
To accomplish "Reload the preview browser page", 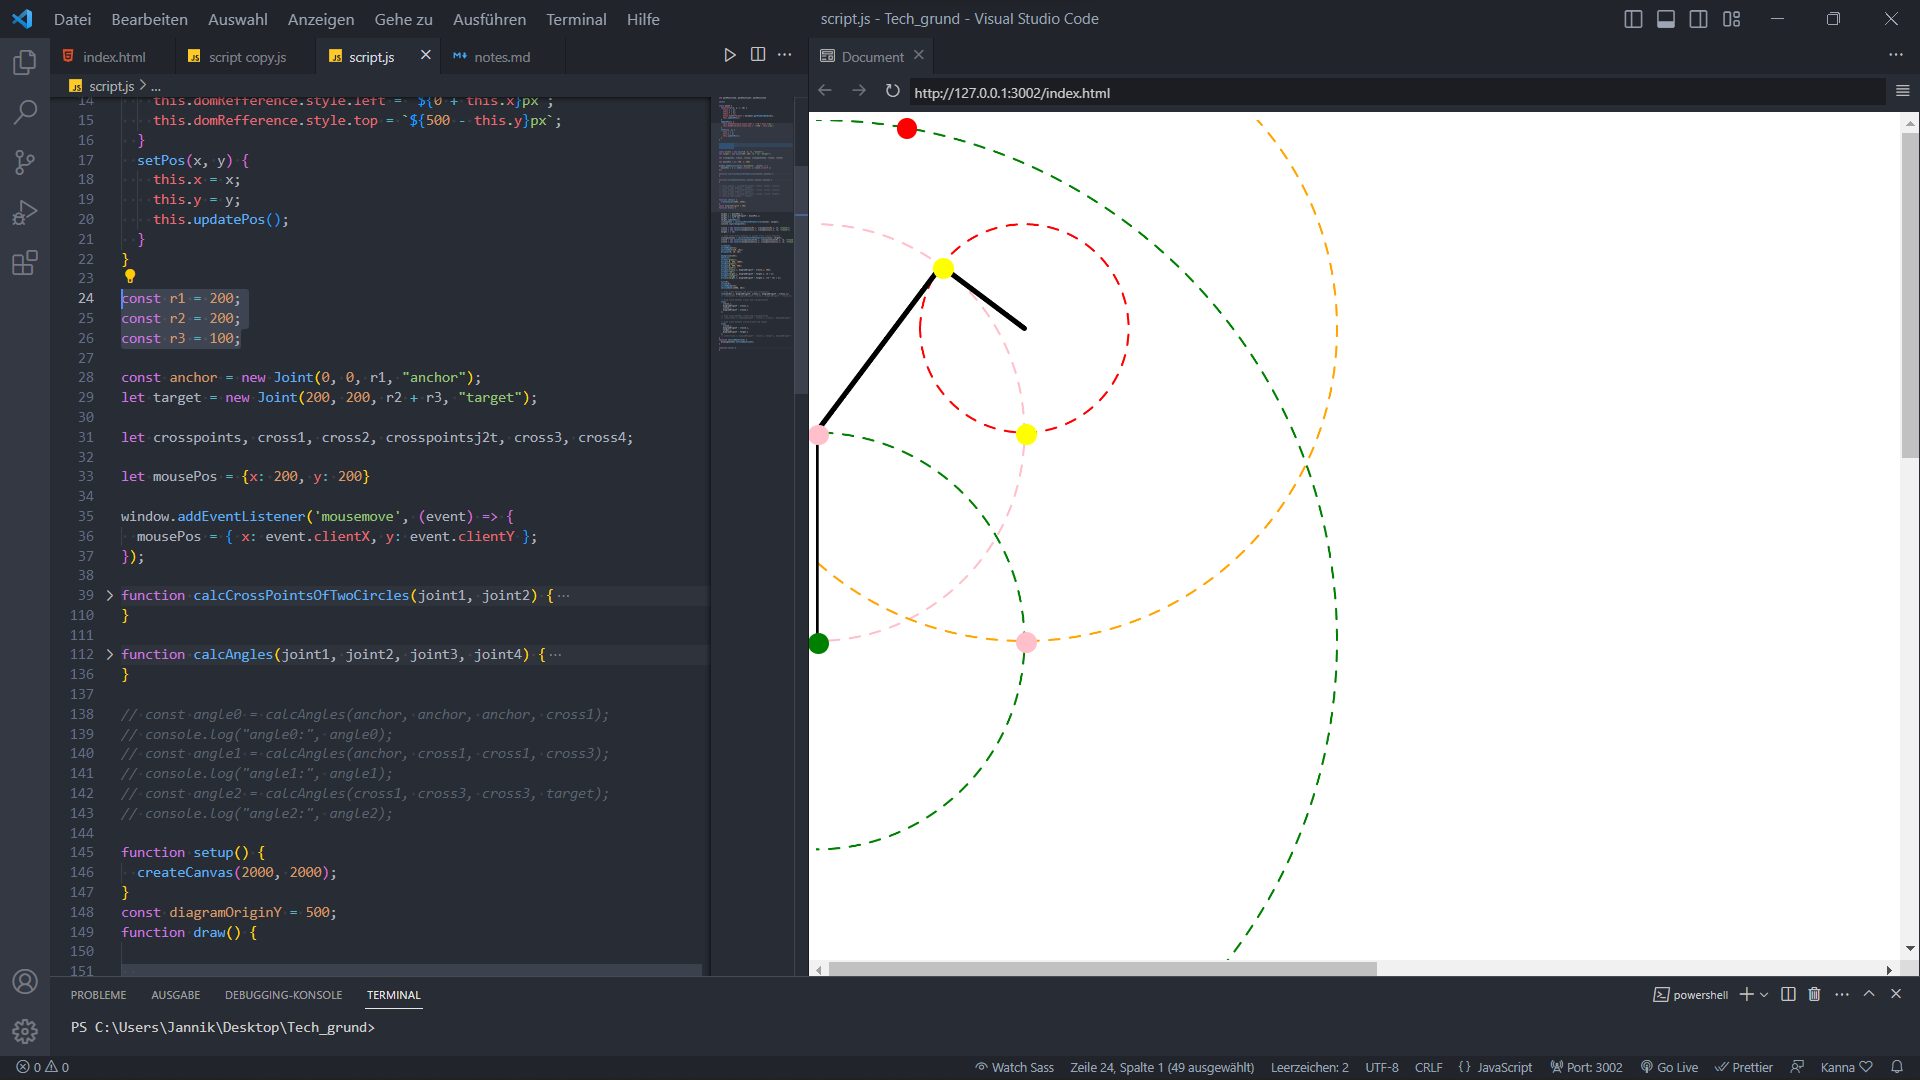I will point(892,91).
